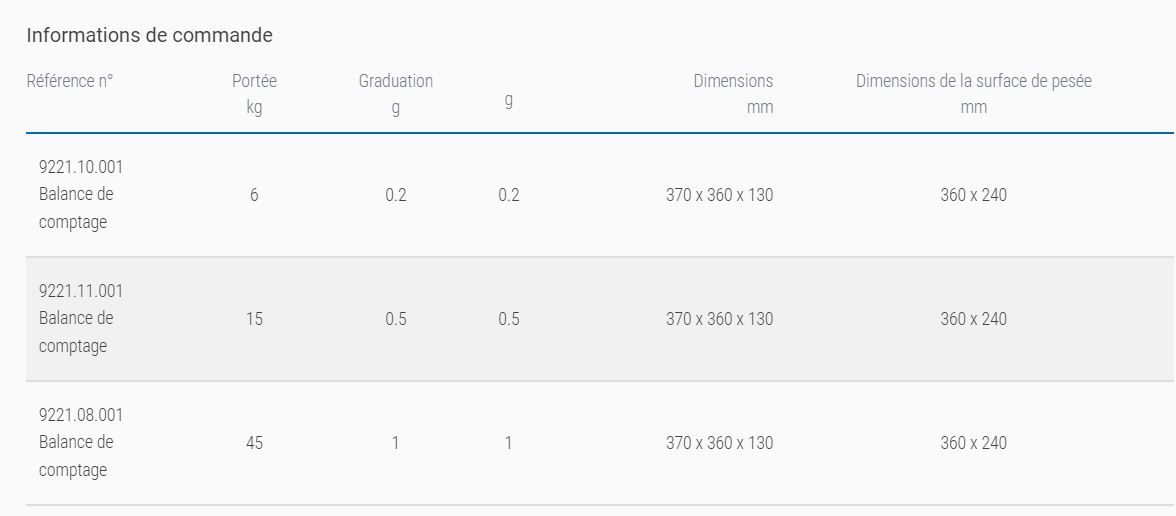This screenshot has width=1176, height=516.
Task: Click the 370 x 360 x 130 in first row
Action: [719, 195]
